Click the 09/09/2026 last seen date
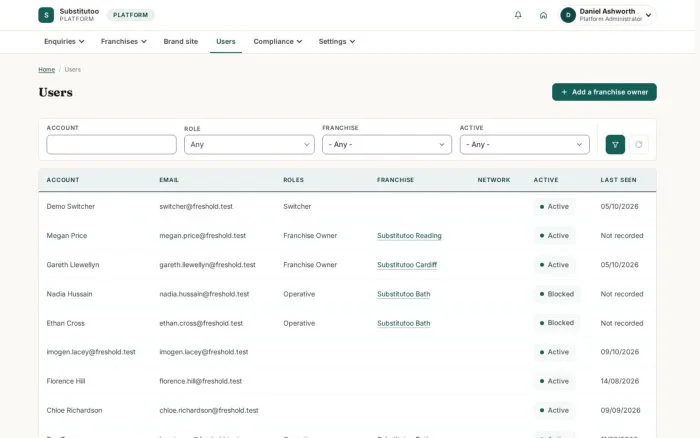 pyautogui.click(x=620, y=410)
